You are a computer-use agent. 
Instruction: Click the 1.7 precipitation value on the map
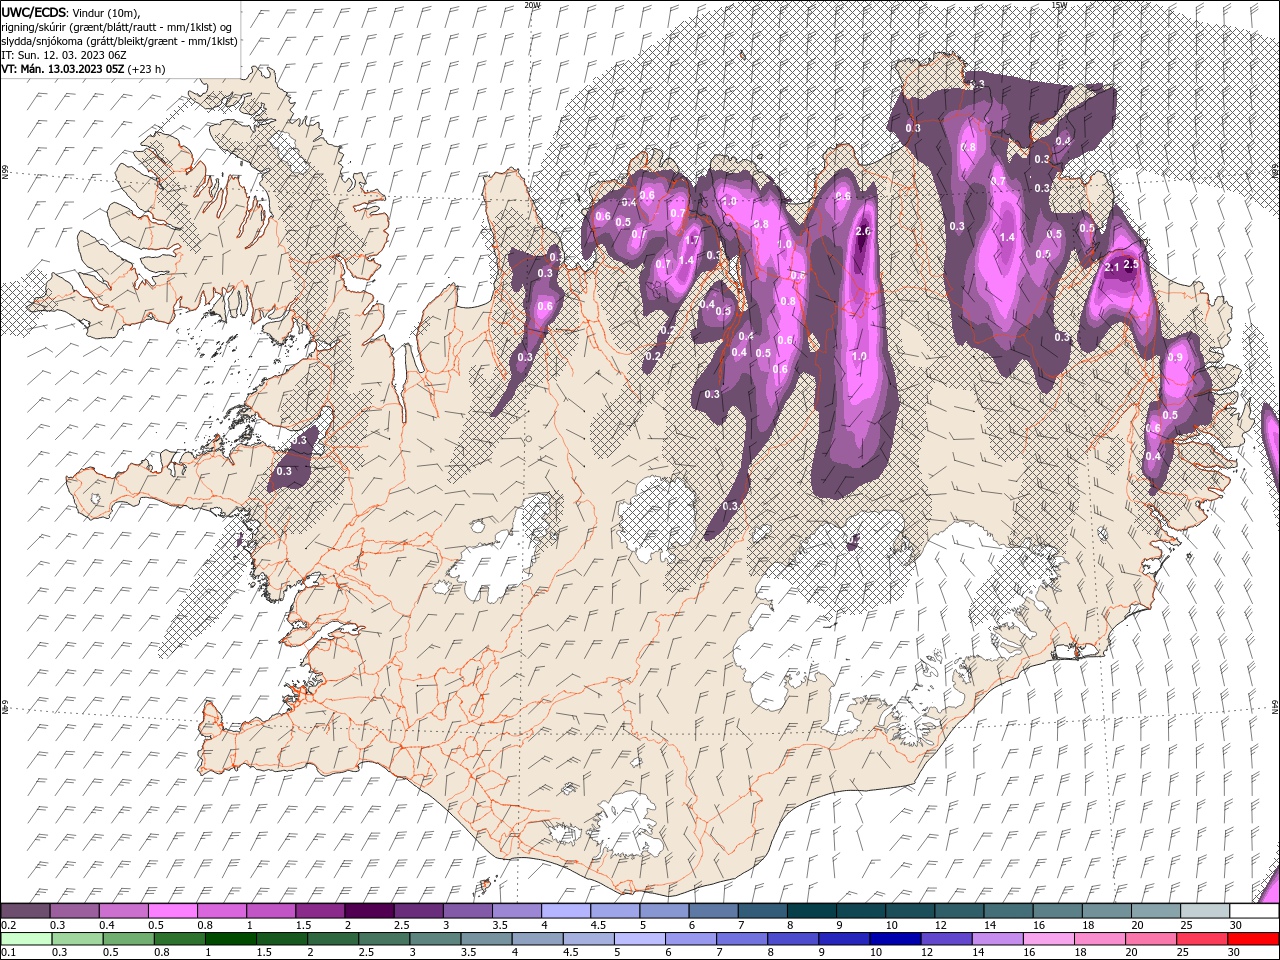click(691, 240)
